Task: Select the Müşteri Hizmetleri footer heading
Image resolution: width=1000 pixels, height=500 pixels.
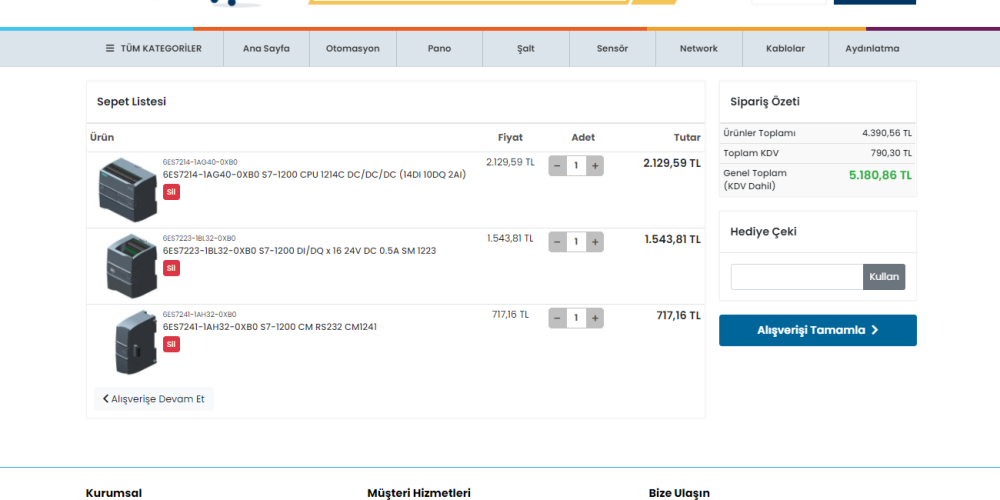Action: [x=419, y=493]
